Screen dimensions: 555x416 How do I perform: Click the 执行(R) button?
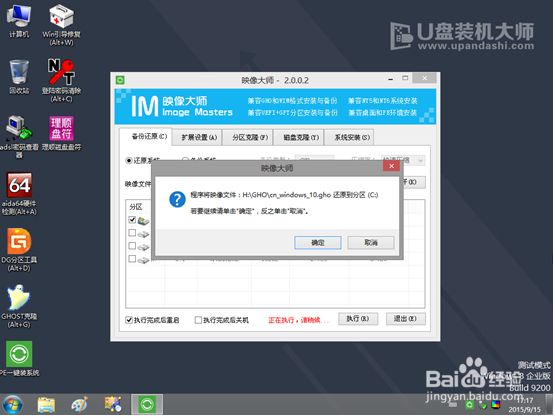click(358, 319)
